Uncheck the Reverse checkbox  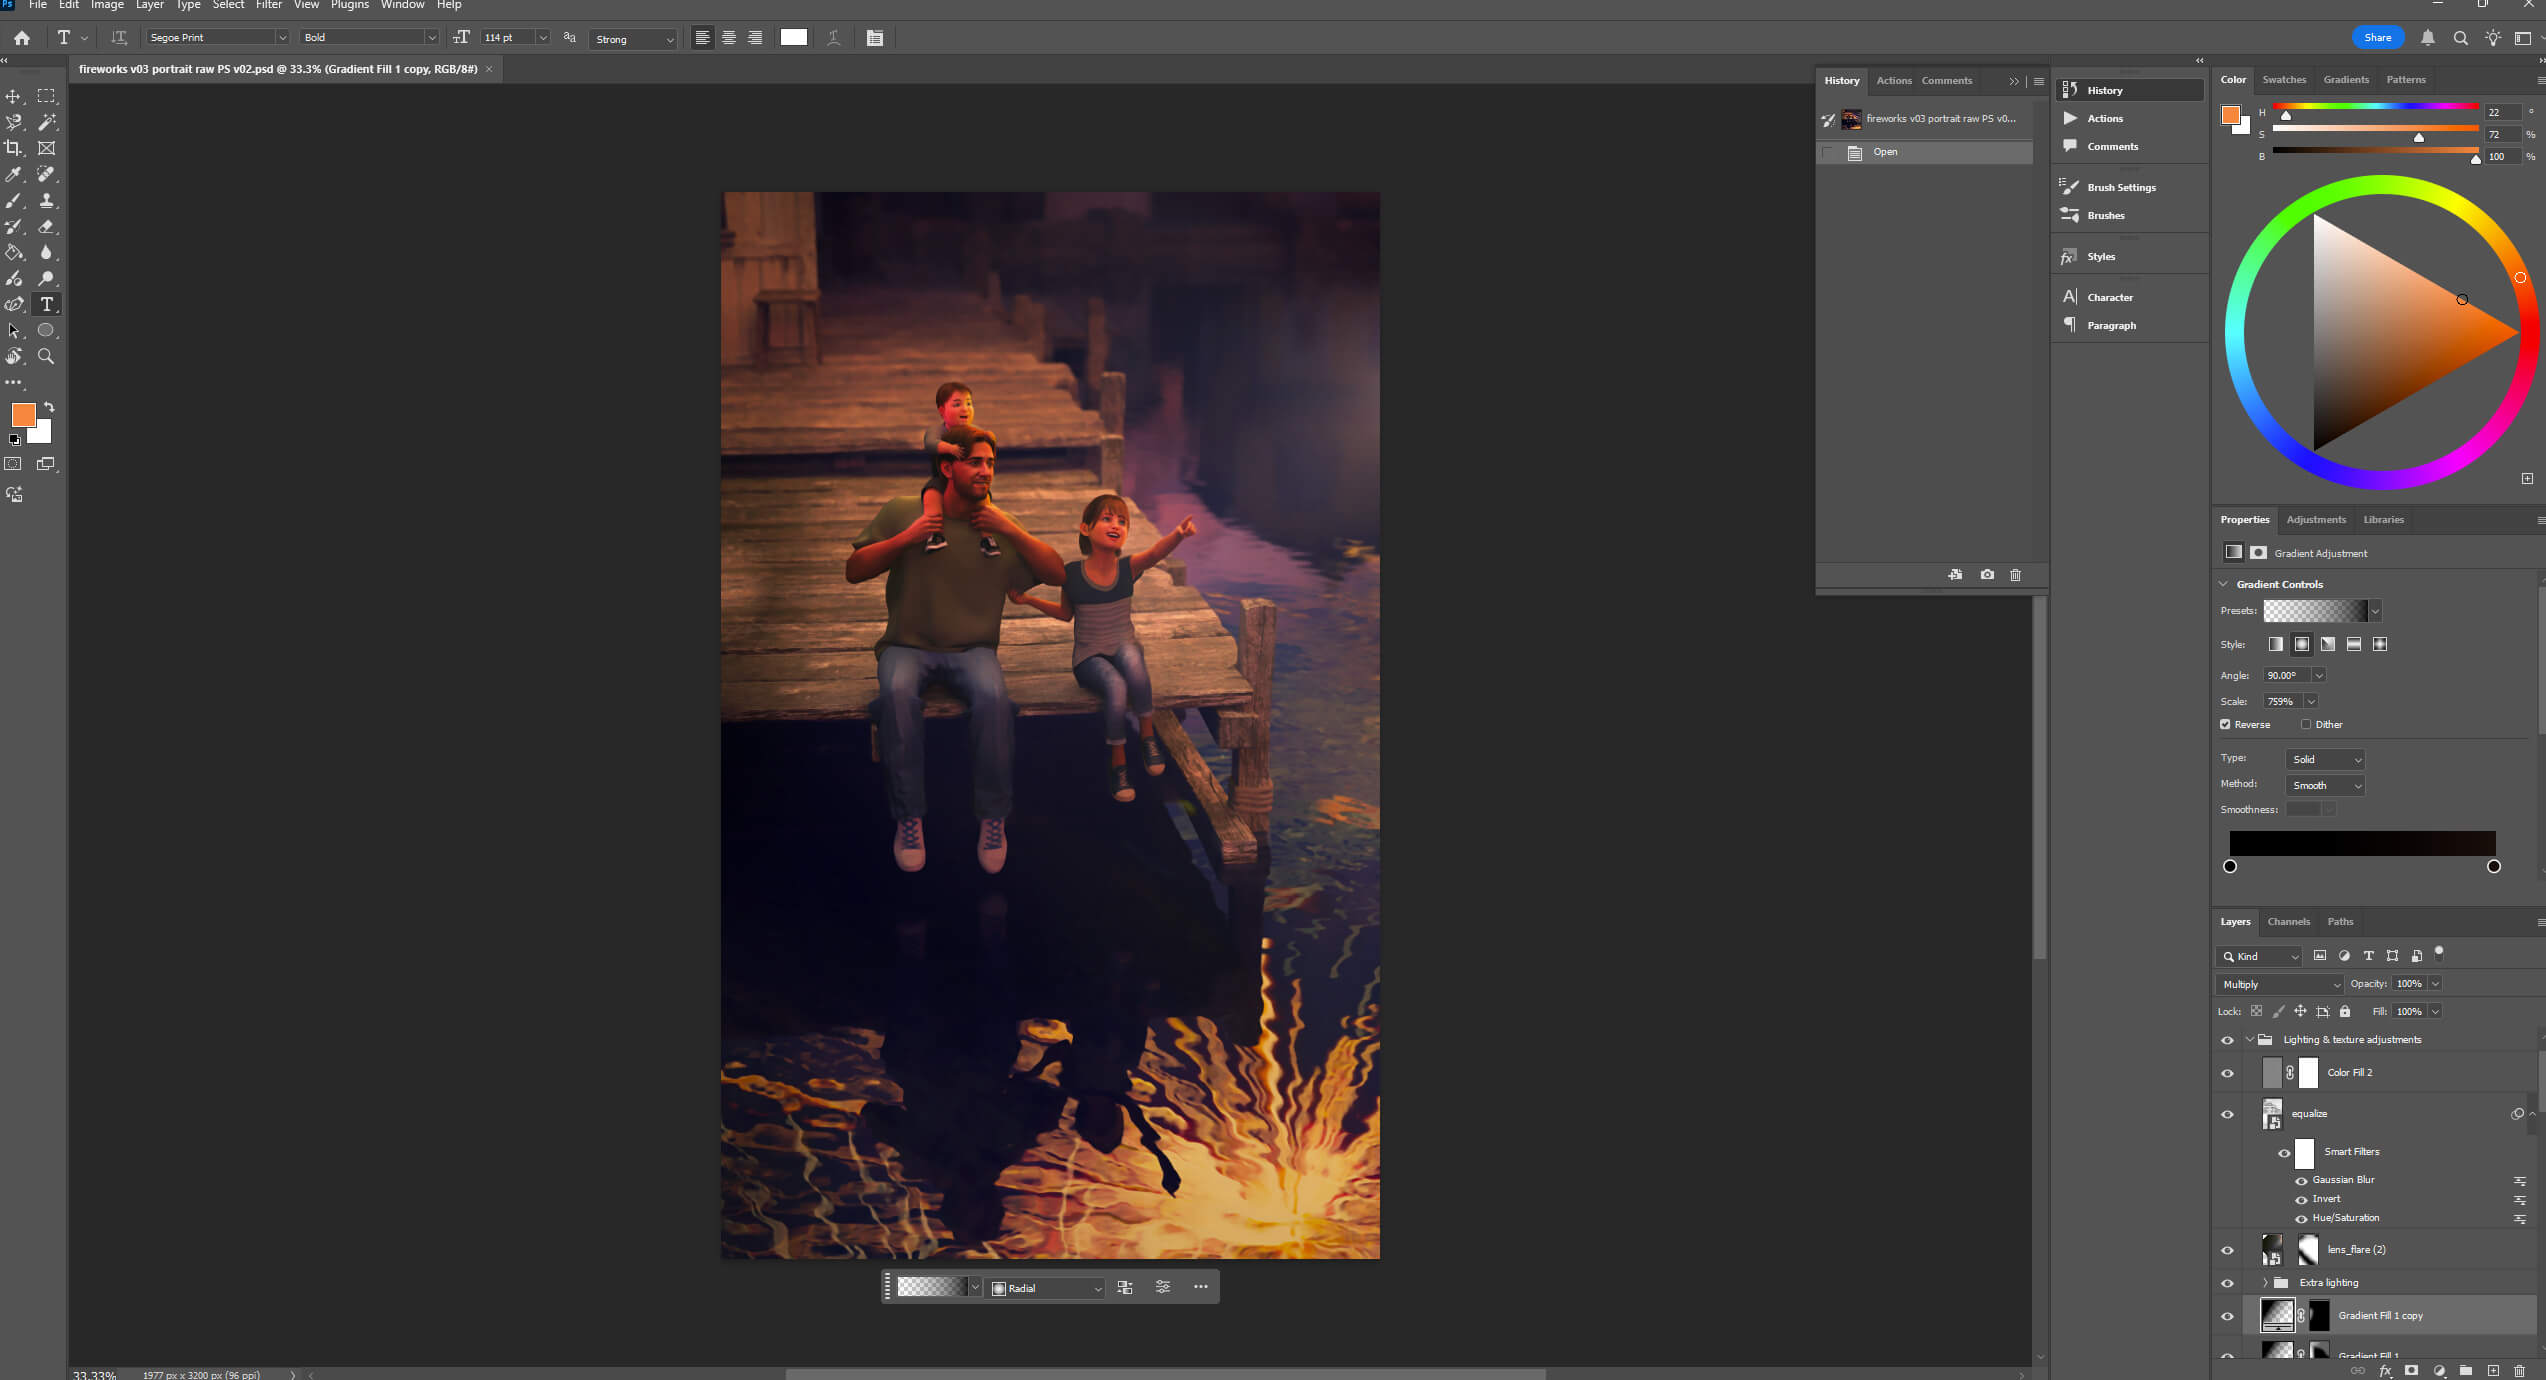pos(2225,724)
